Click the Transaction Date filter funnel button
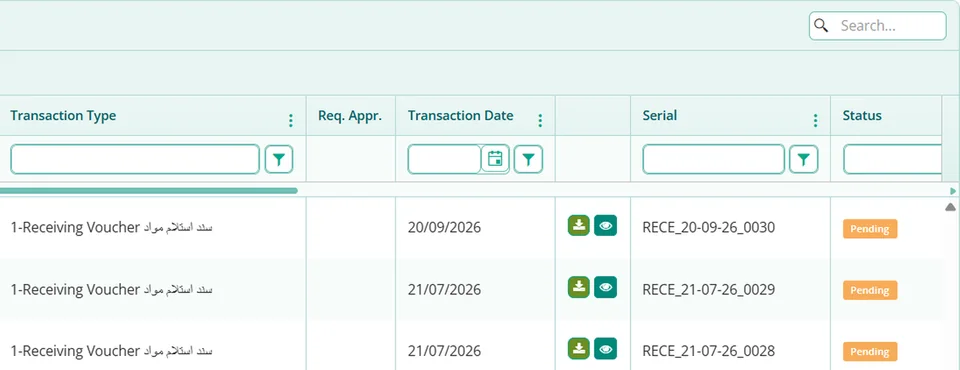Screen dimensions: 960x370 (x=528, y=160)
